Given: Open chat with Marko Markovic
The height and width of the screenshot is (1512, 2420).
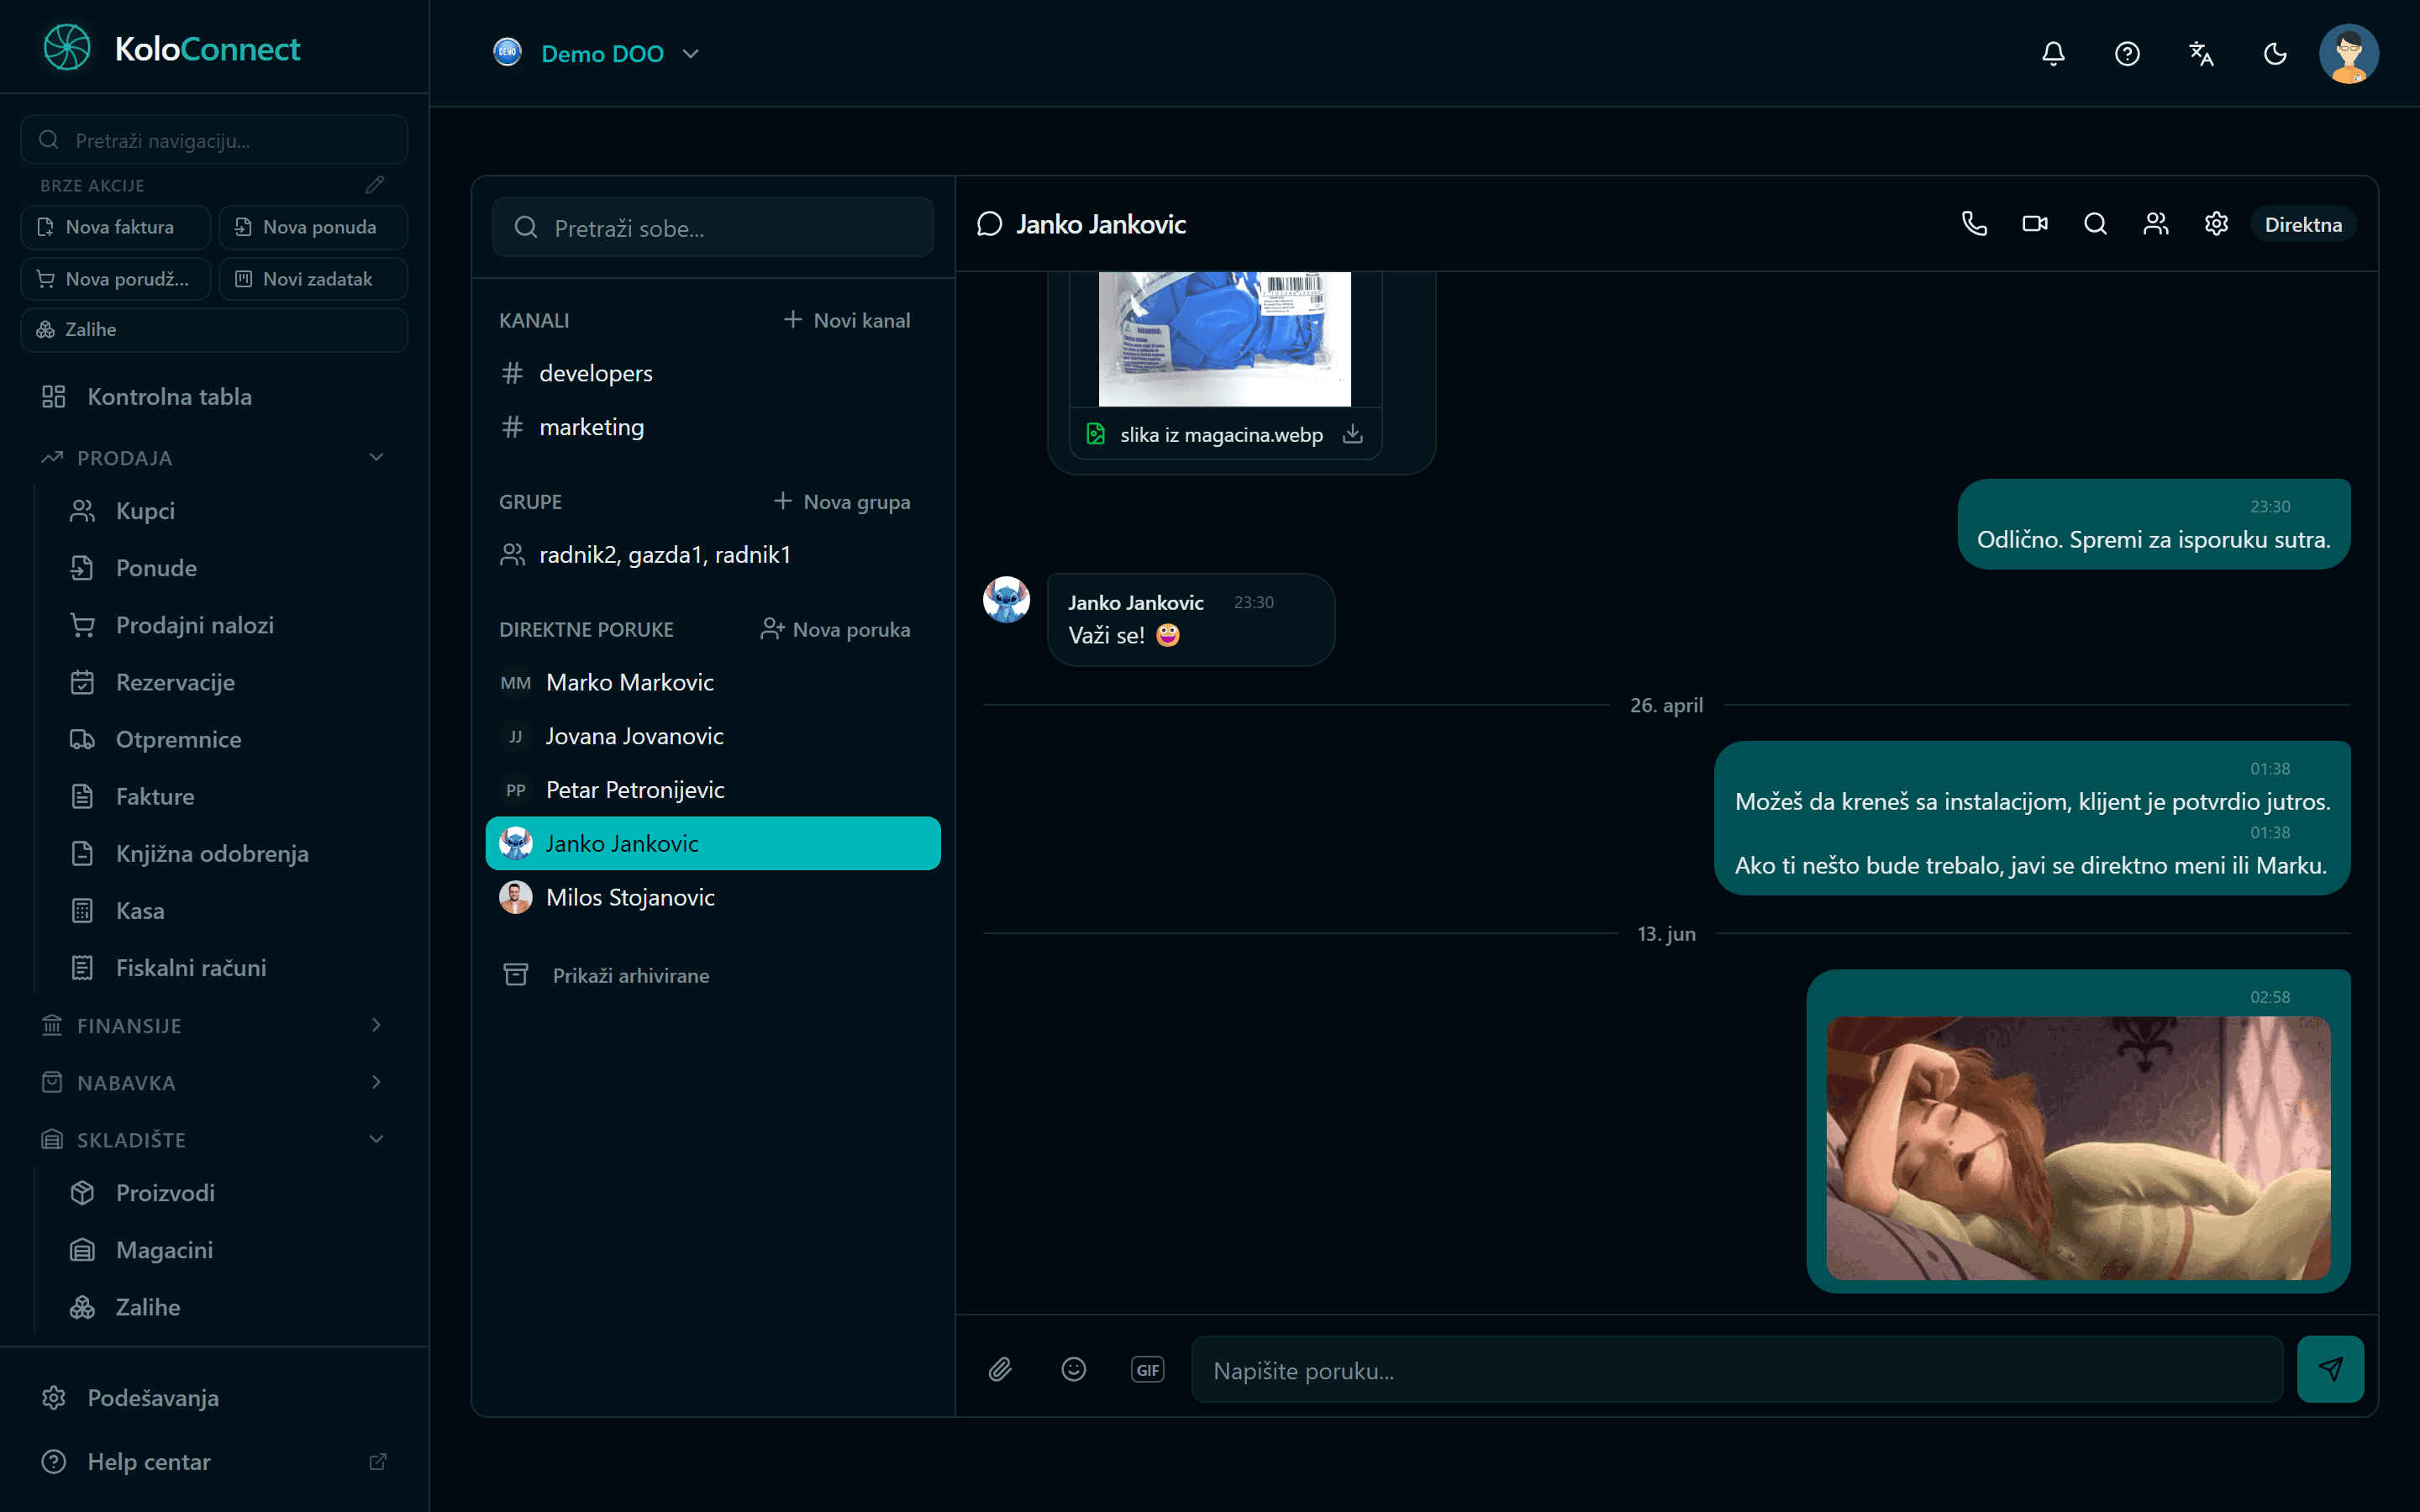Looking at the screenshot, I should [713, 682].
